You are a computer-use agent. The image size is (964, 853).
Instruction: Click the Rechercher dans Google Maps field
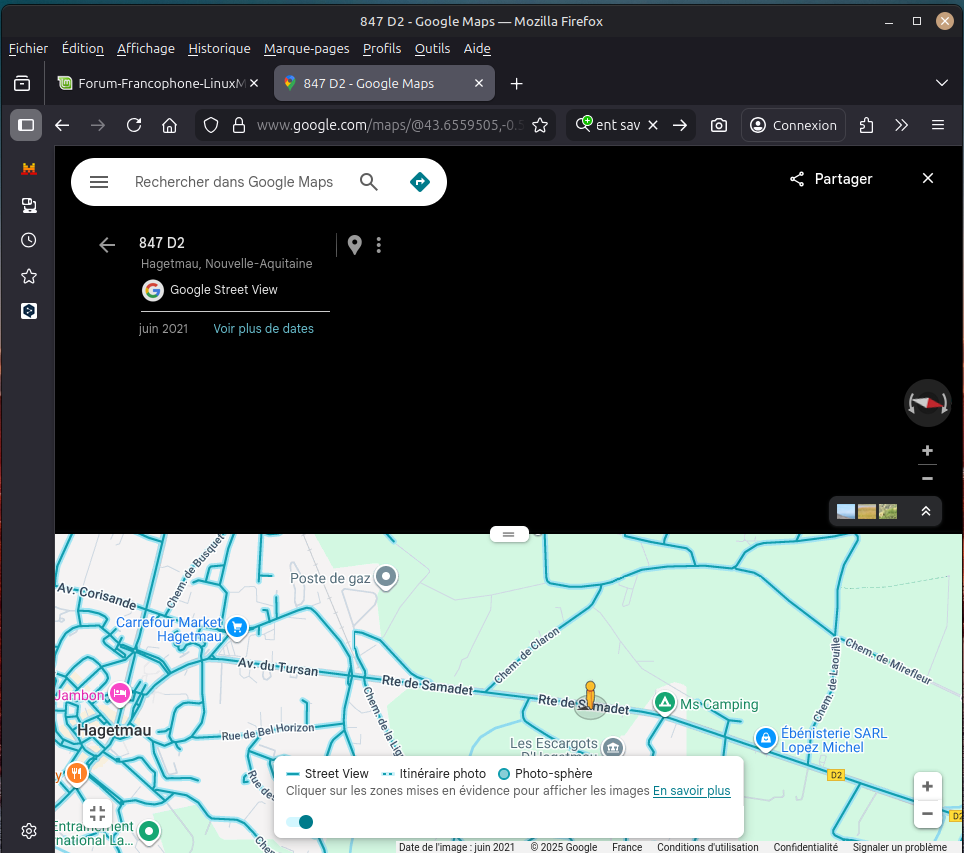coord(234,182)
